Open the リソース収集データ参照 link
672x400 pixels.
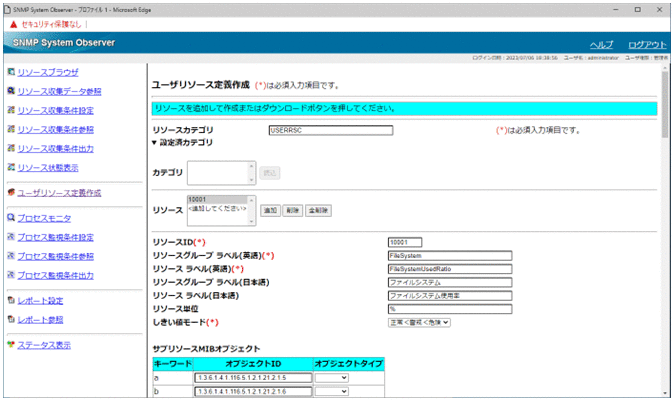[x=60, y=91]
